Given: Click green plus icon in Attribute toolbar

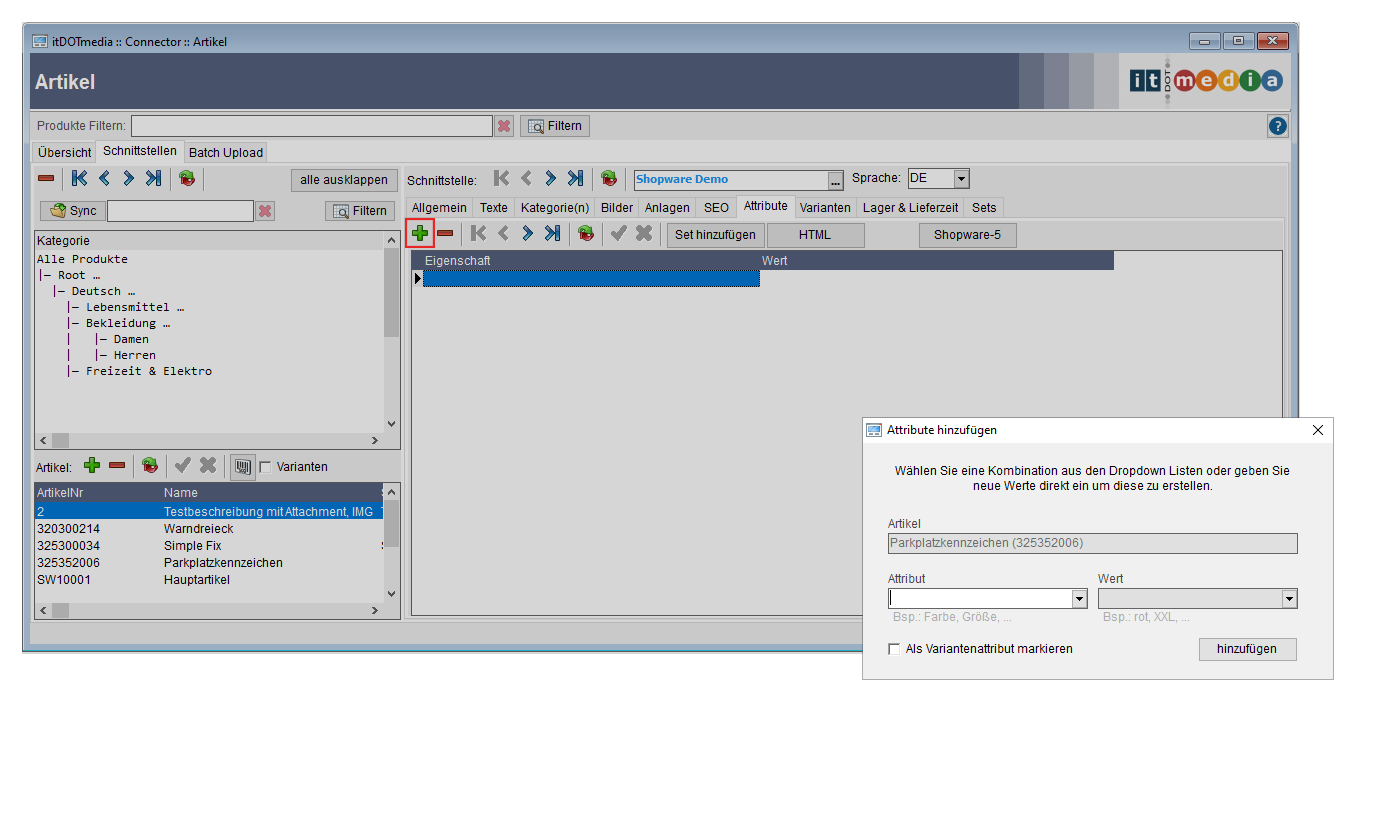Looking at the screenshot, I should pyautogui.click(x=420, y=234).
